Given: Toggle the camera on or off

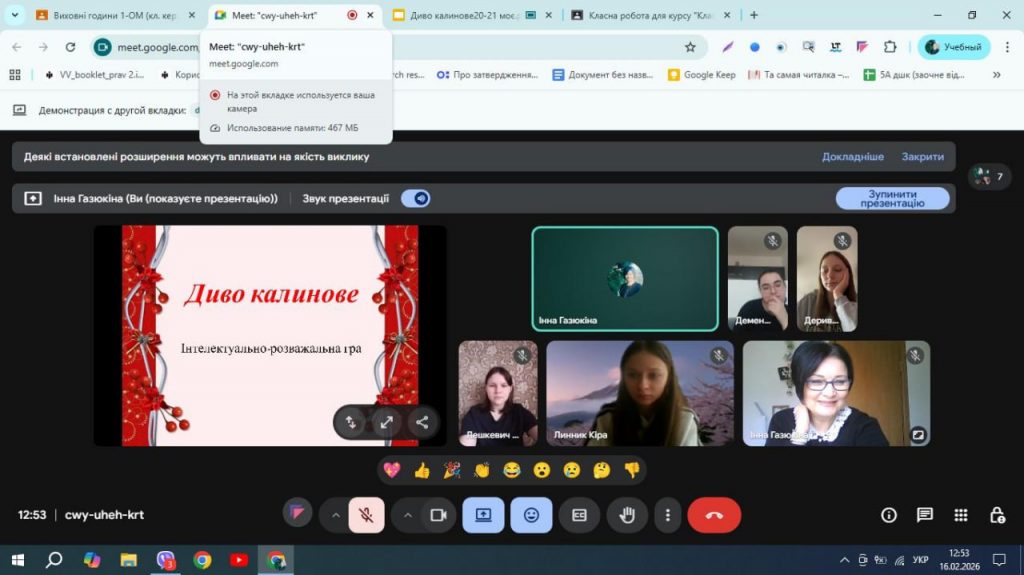Looking at the screenshot, I should point(437,515).
